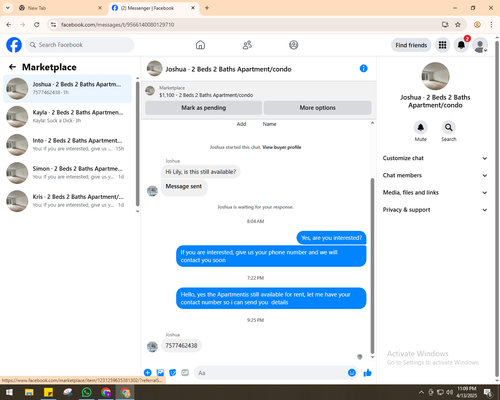
Task: Open Into conversation in chat list
Action: (67, 145)
